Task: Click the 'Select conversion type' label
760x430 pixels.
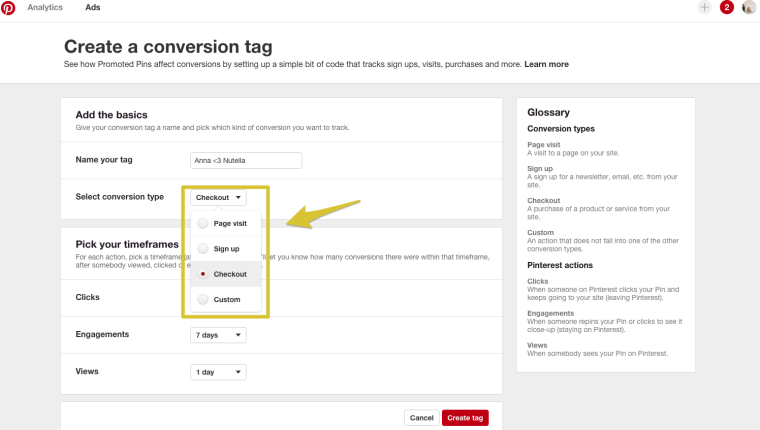Action: point(120,197)
